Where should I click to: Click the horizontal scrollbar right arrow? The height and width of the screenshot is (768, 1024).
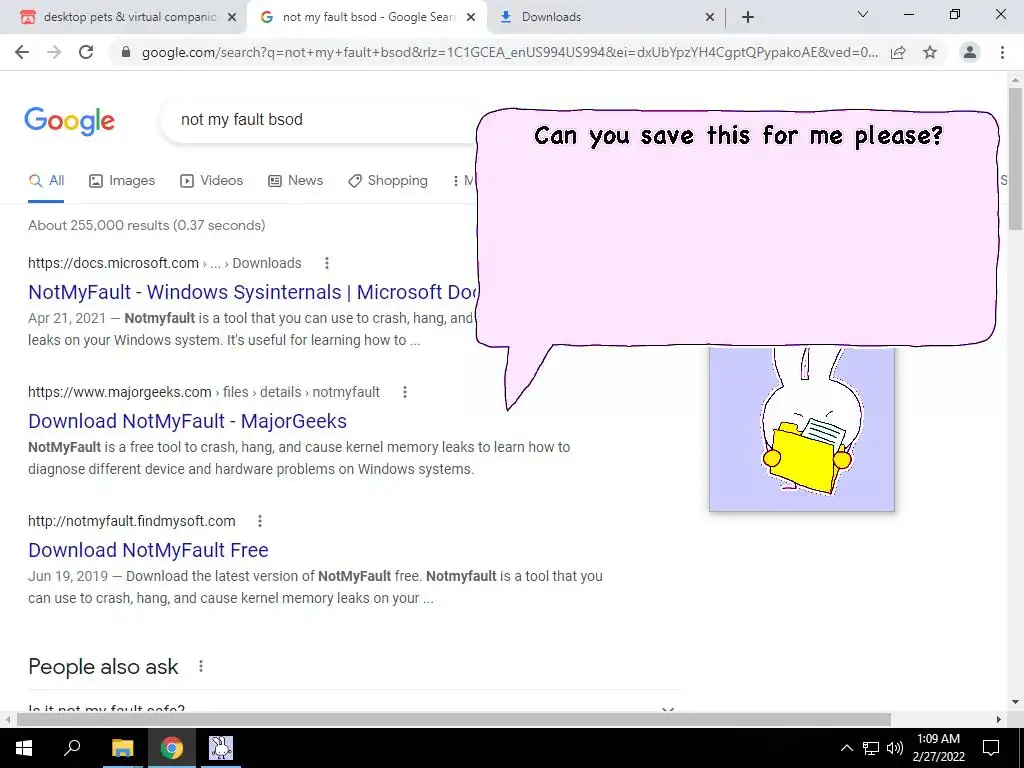click(x=999, y=719)
